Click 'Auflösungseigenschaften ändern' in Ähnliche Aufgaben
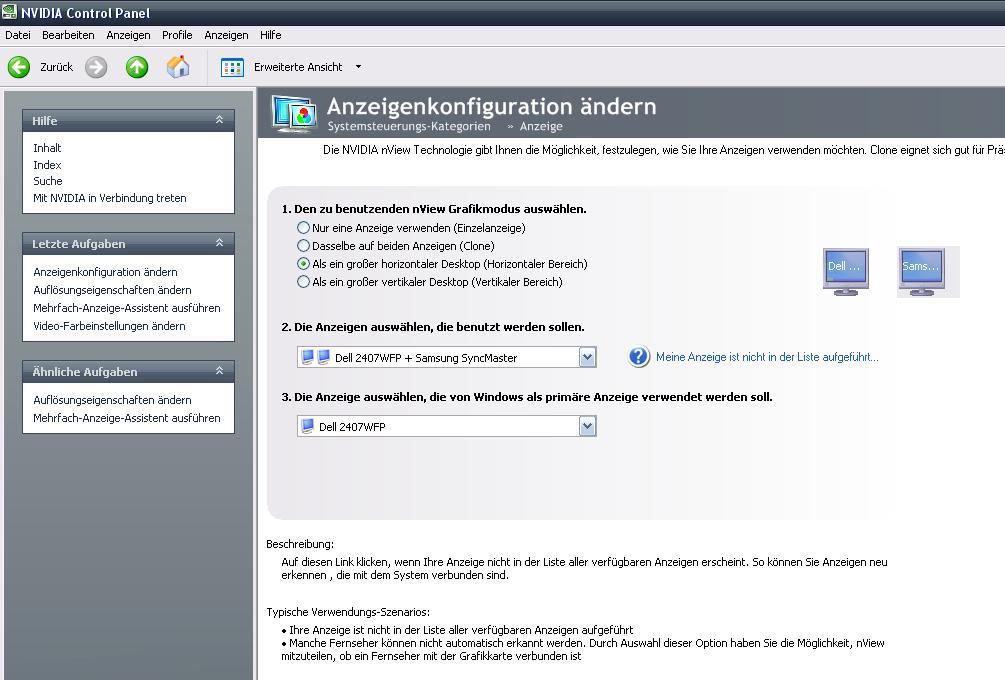 (112, 400)
